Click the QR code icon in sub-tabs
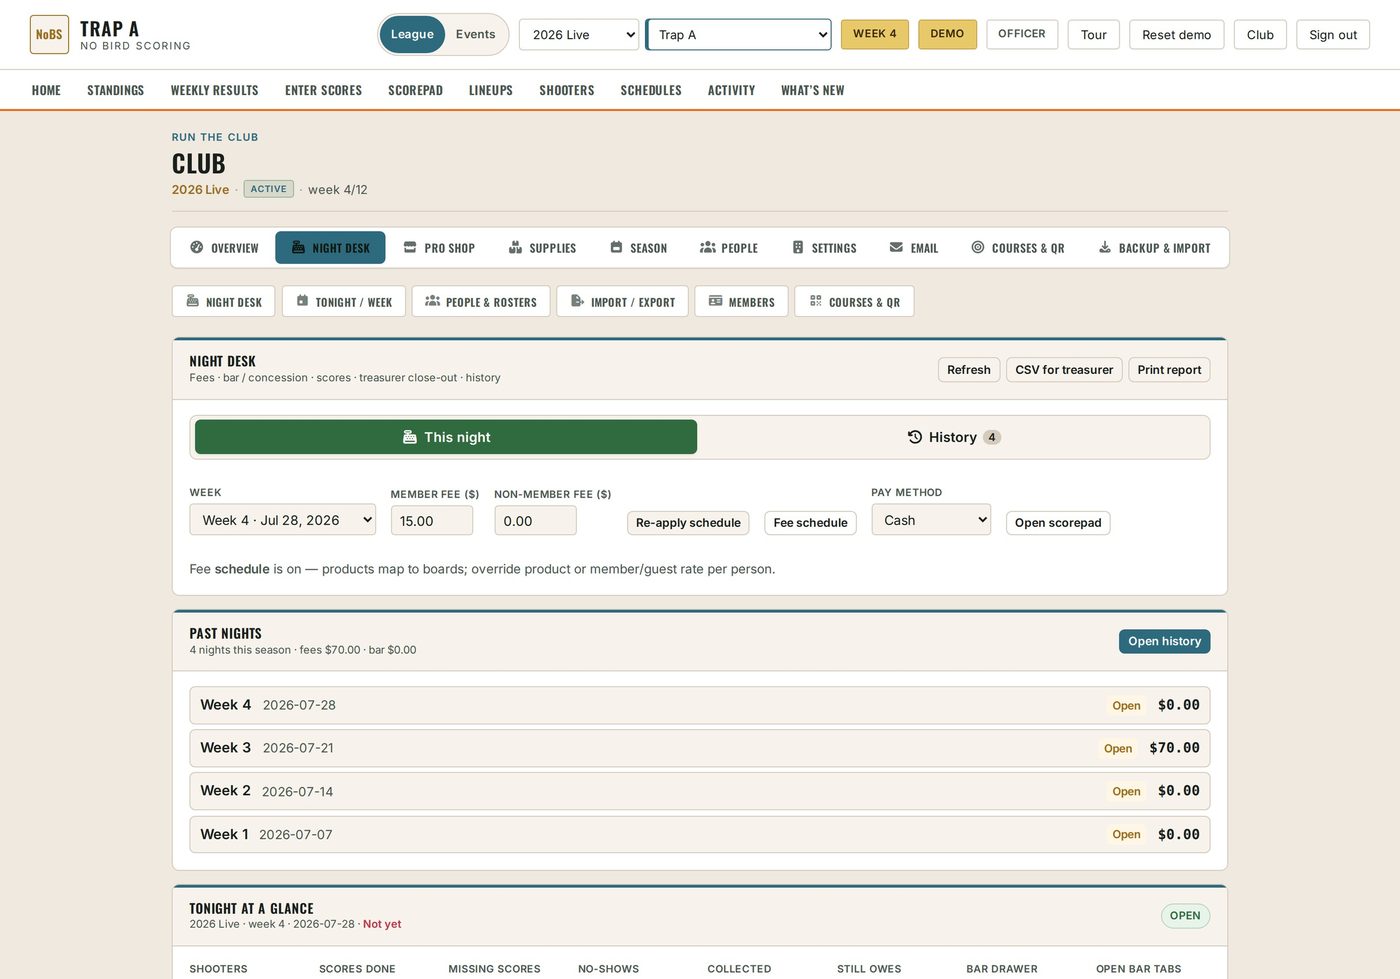Image resolution: width=1400 pixels, height=979 pixels. 815,301
